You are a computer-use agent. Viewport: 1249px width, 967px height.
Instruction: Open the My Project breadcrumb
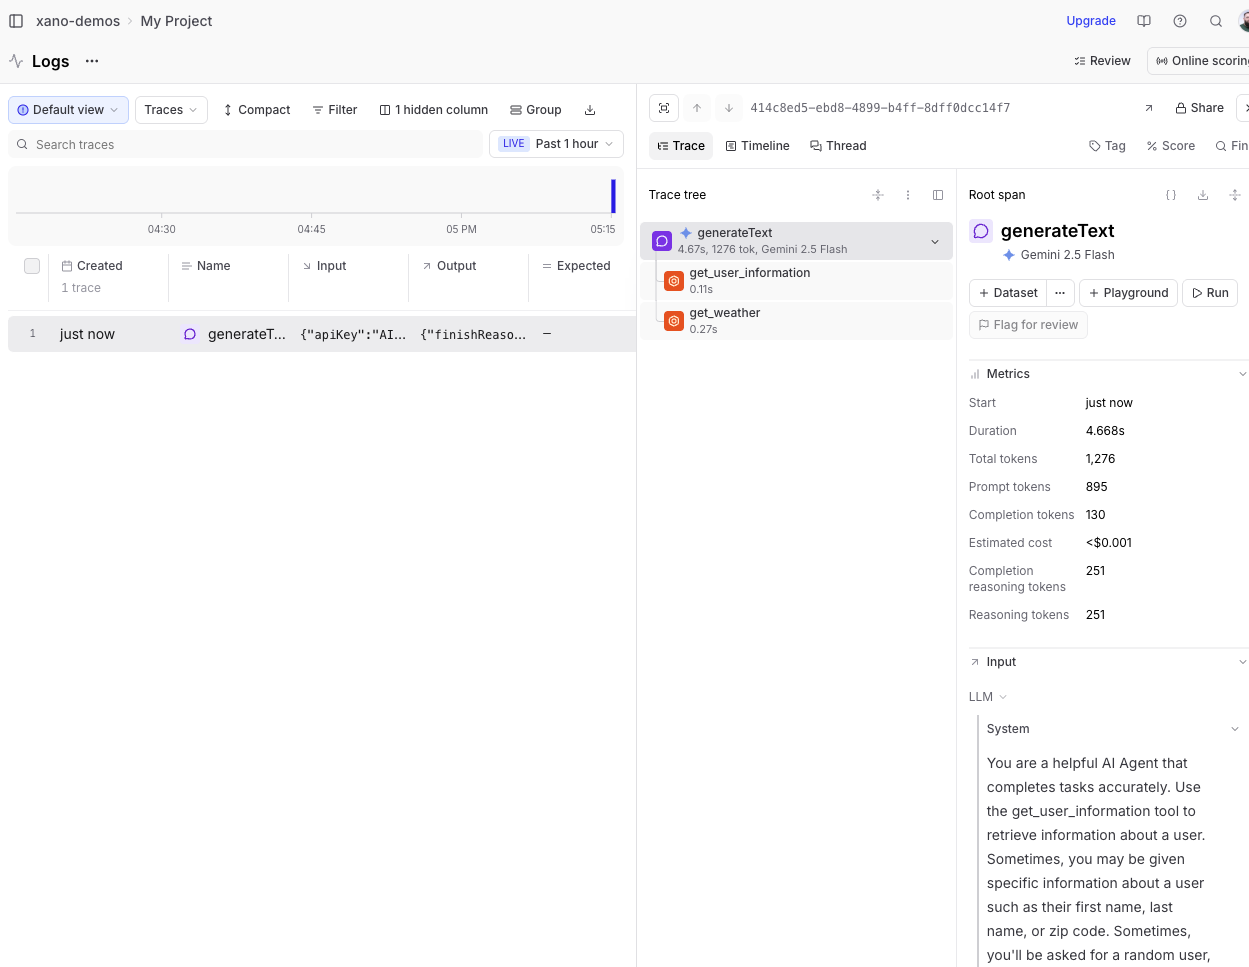(x=176, y=21)
